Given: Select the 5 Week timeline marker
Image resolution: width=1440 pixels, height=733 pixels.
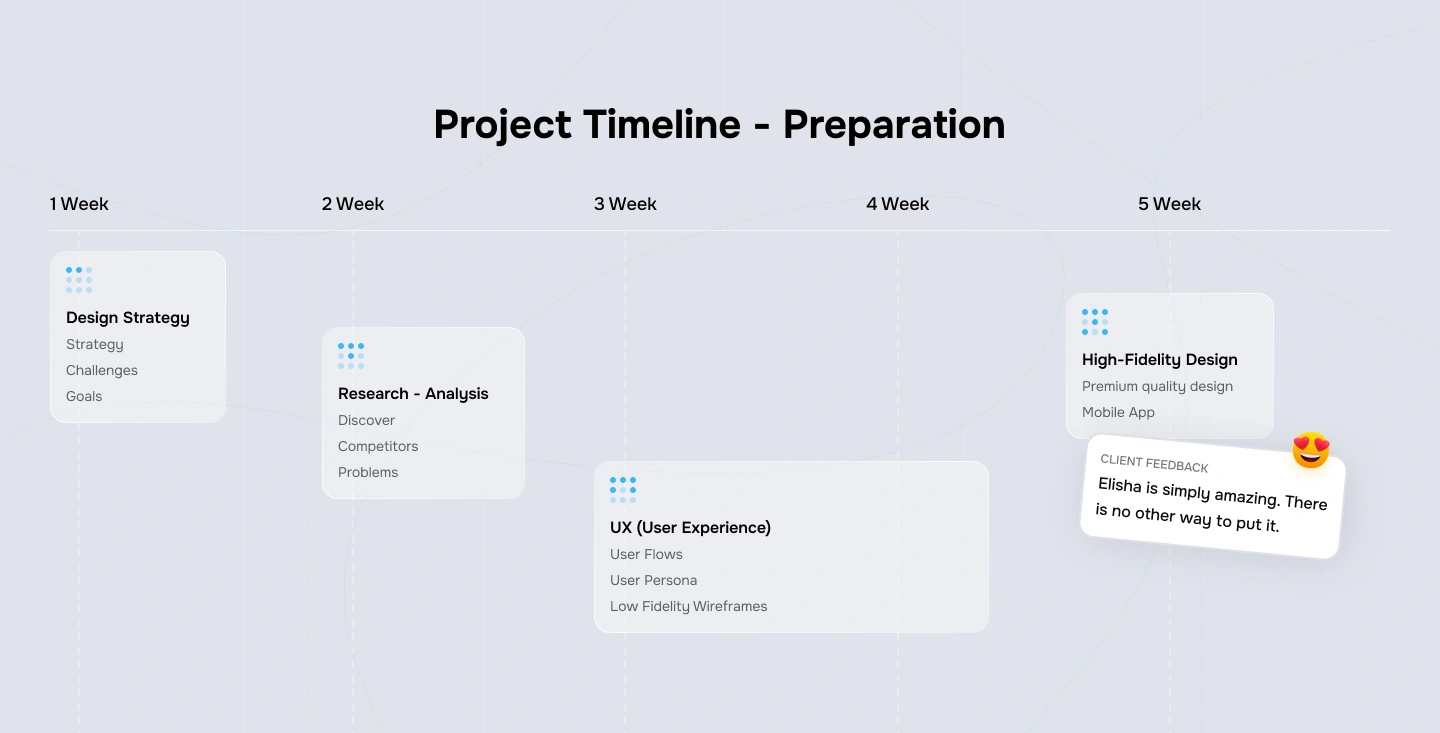Looking at the screenshot, I should [x=1169, y=204].
